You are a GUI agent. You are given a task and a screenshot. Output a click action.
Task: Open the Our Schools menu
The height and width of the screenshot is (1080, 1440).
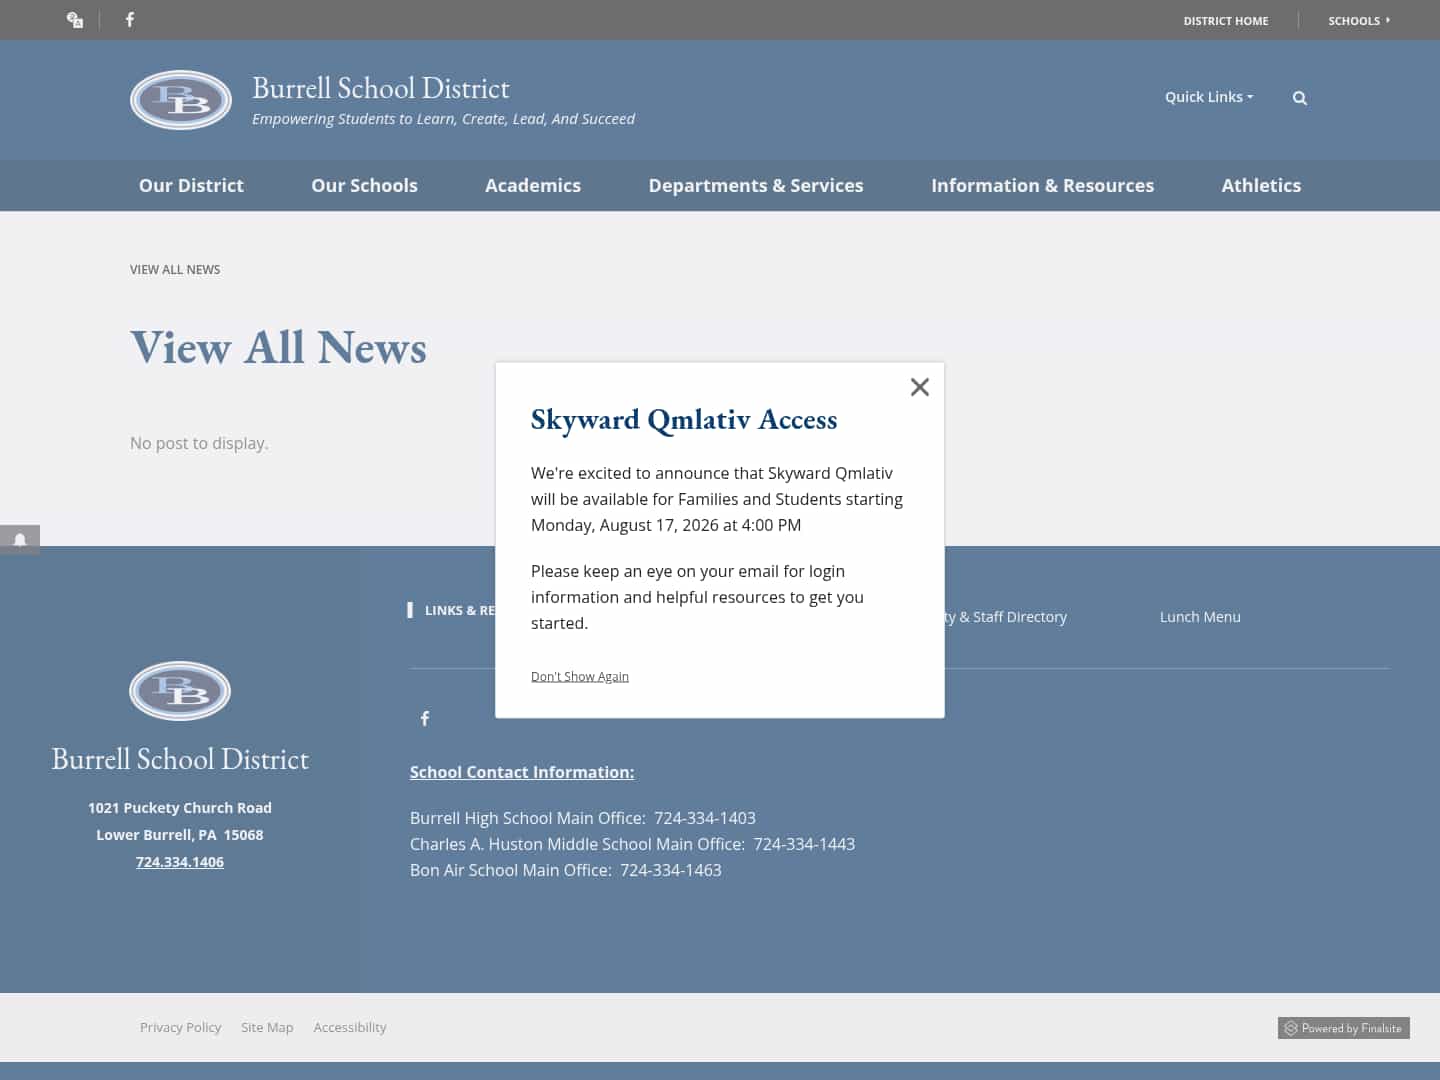pyautogui.click(x=364, y=185)
